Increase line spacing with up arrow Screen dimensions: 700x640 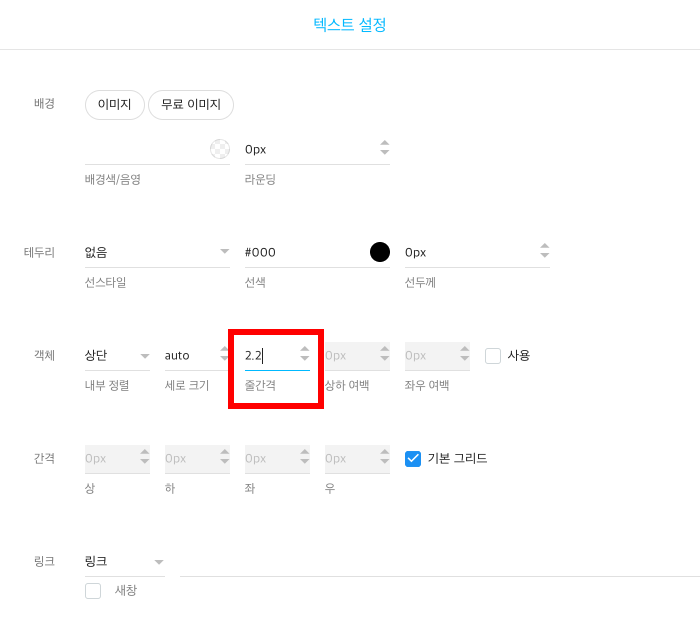pyautogui.click(x=304, y=349)
